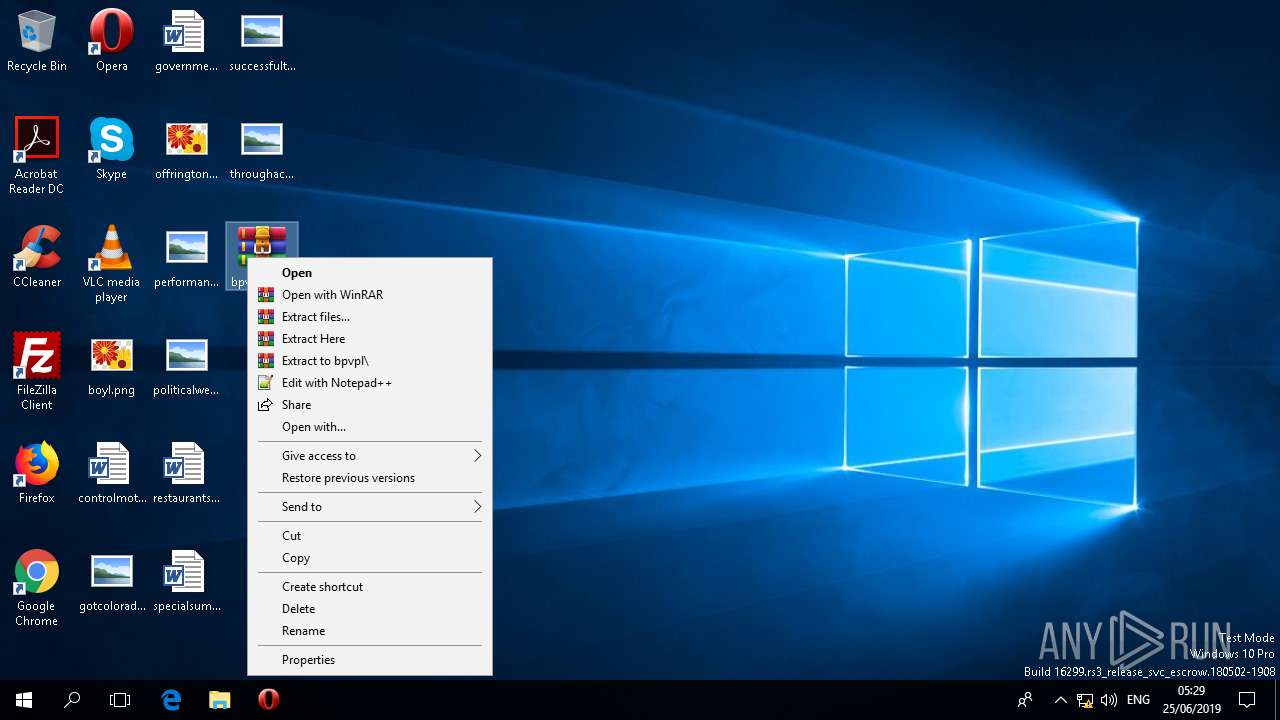This screenshot has height=720, width=1280.
Task: Choose Restore previous versions
Action: (x=370, y=478)
